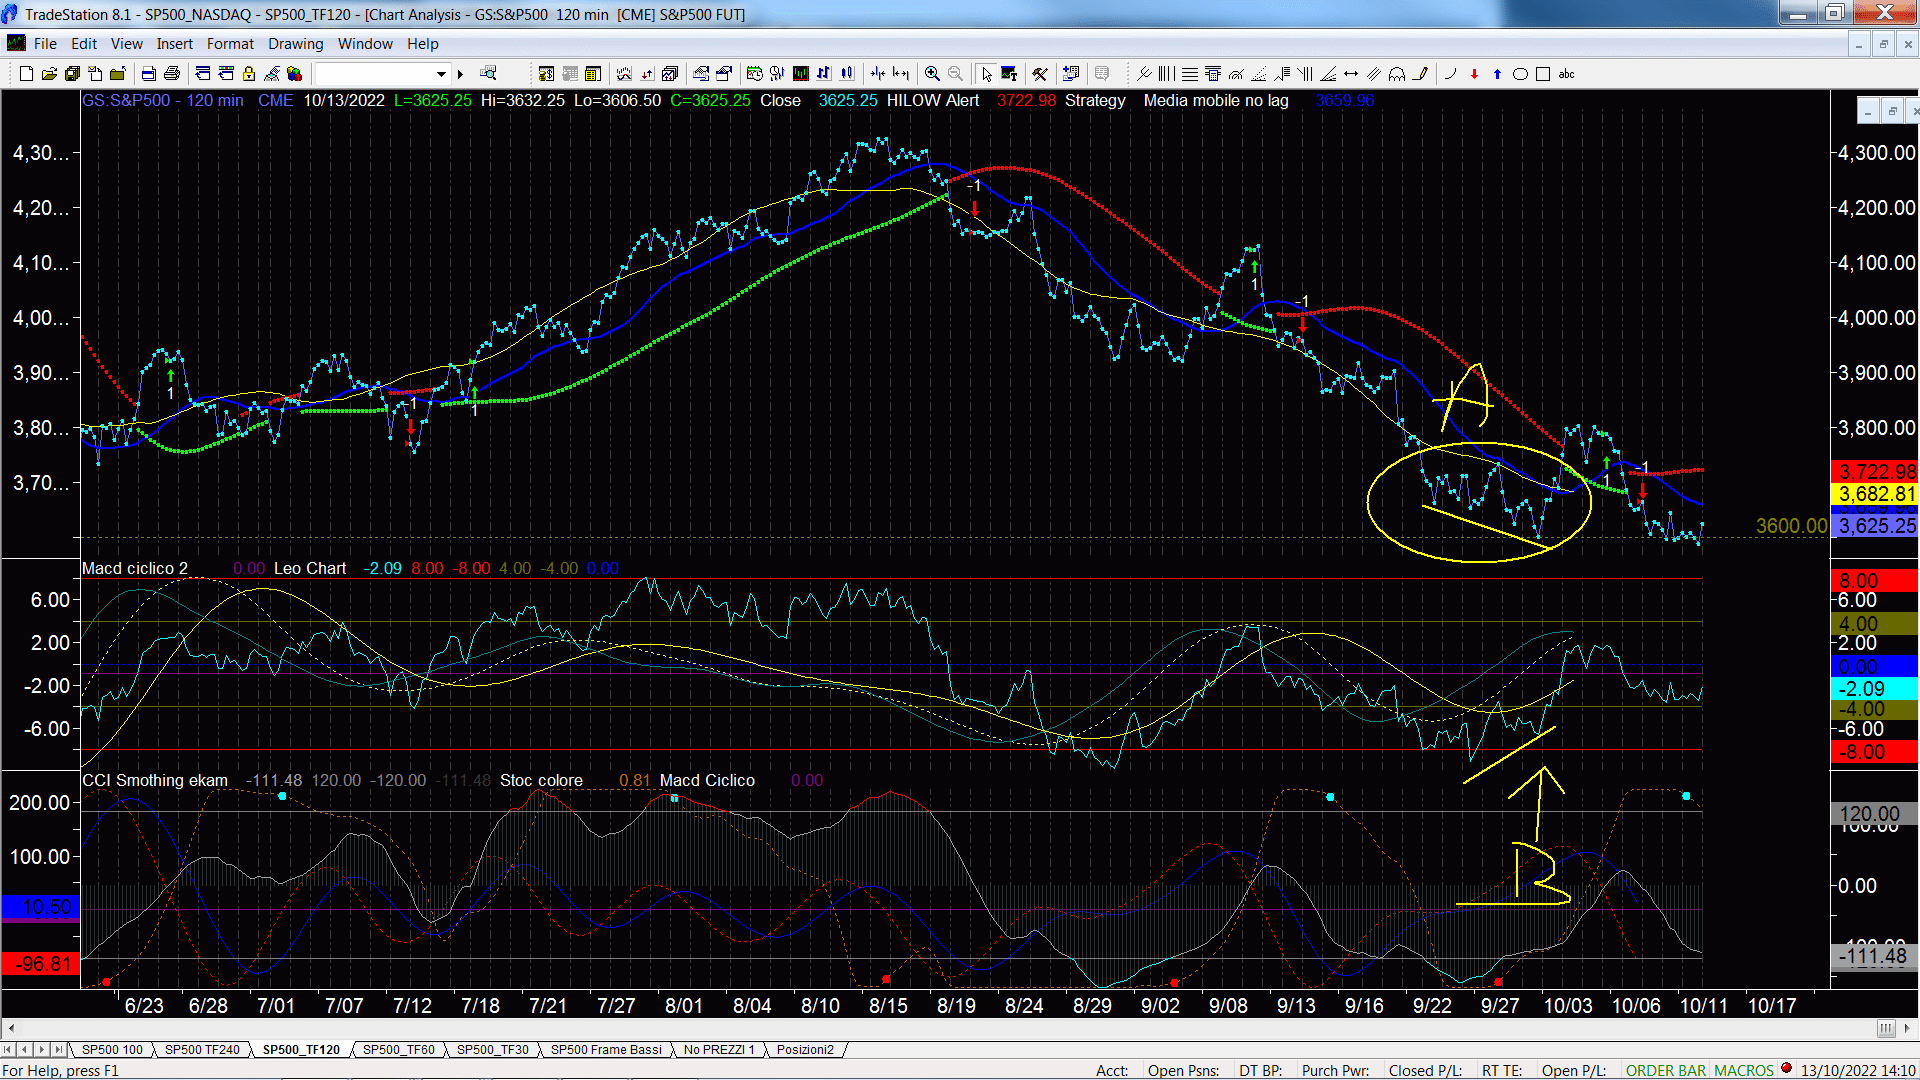Select the blue up arrow tool
Viewport: 1920px width, 1080px height.
pyautogui.click(x=1497, y=74)
